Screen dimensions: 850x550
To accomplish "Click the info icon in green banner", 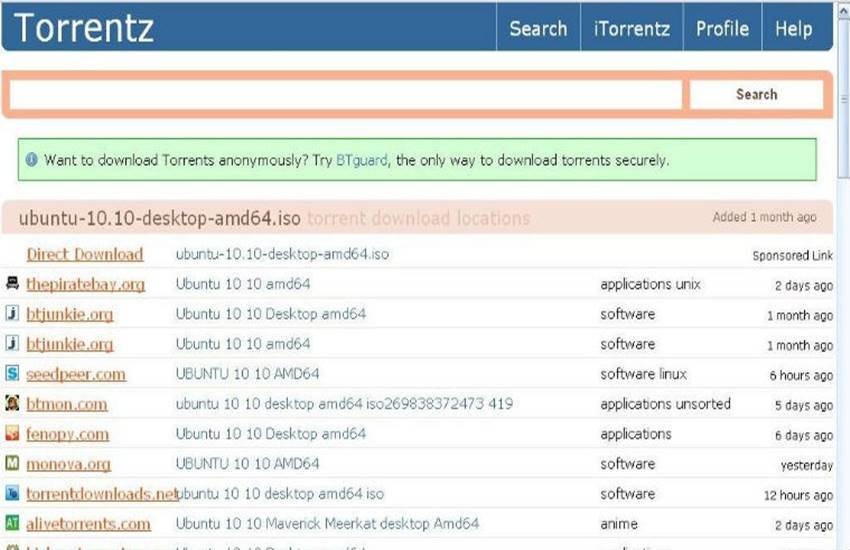I will click(x=32, y=160).
